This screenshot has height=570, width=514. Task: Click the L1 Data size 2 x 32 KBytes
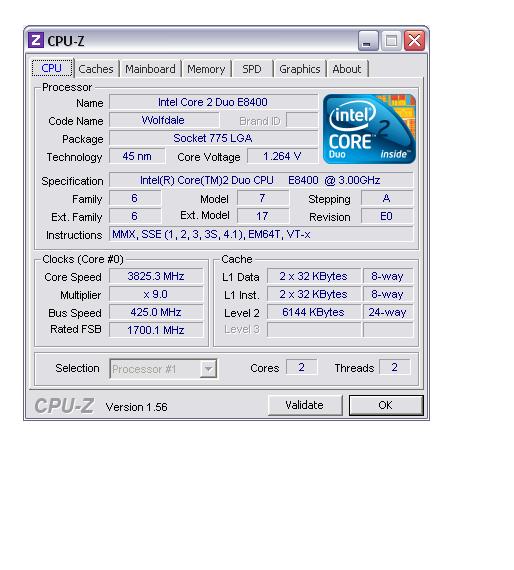pos(314,276)
